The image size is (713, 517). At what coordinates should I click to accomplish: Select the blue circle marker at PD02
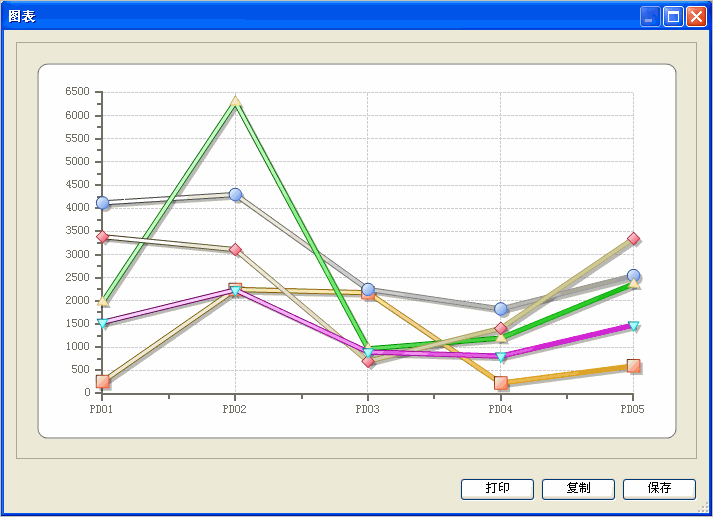coord(235,195)
